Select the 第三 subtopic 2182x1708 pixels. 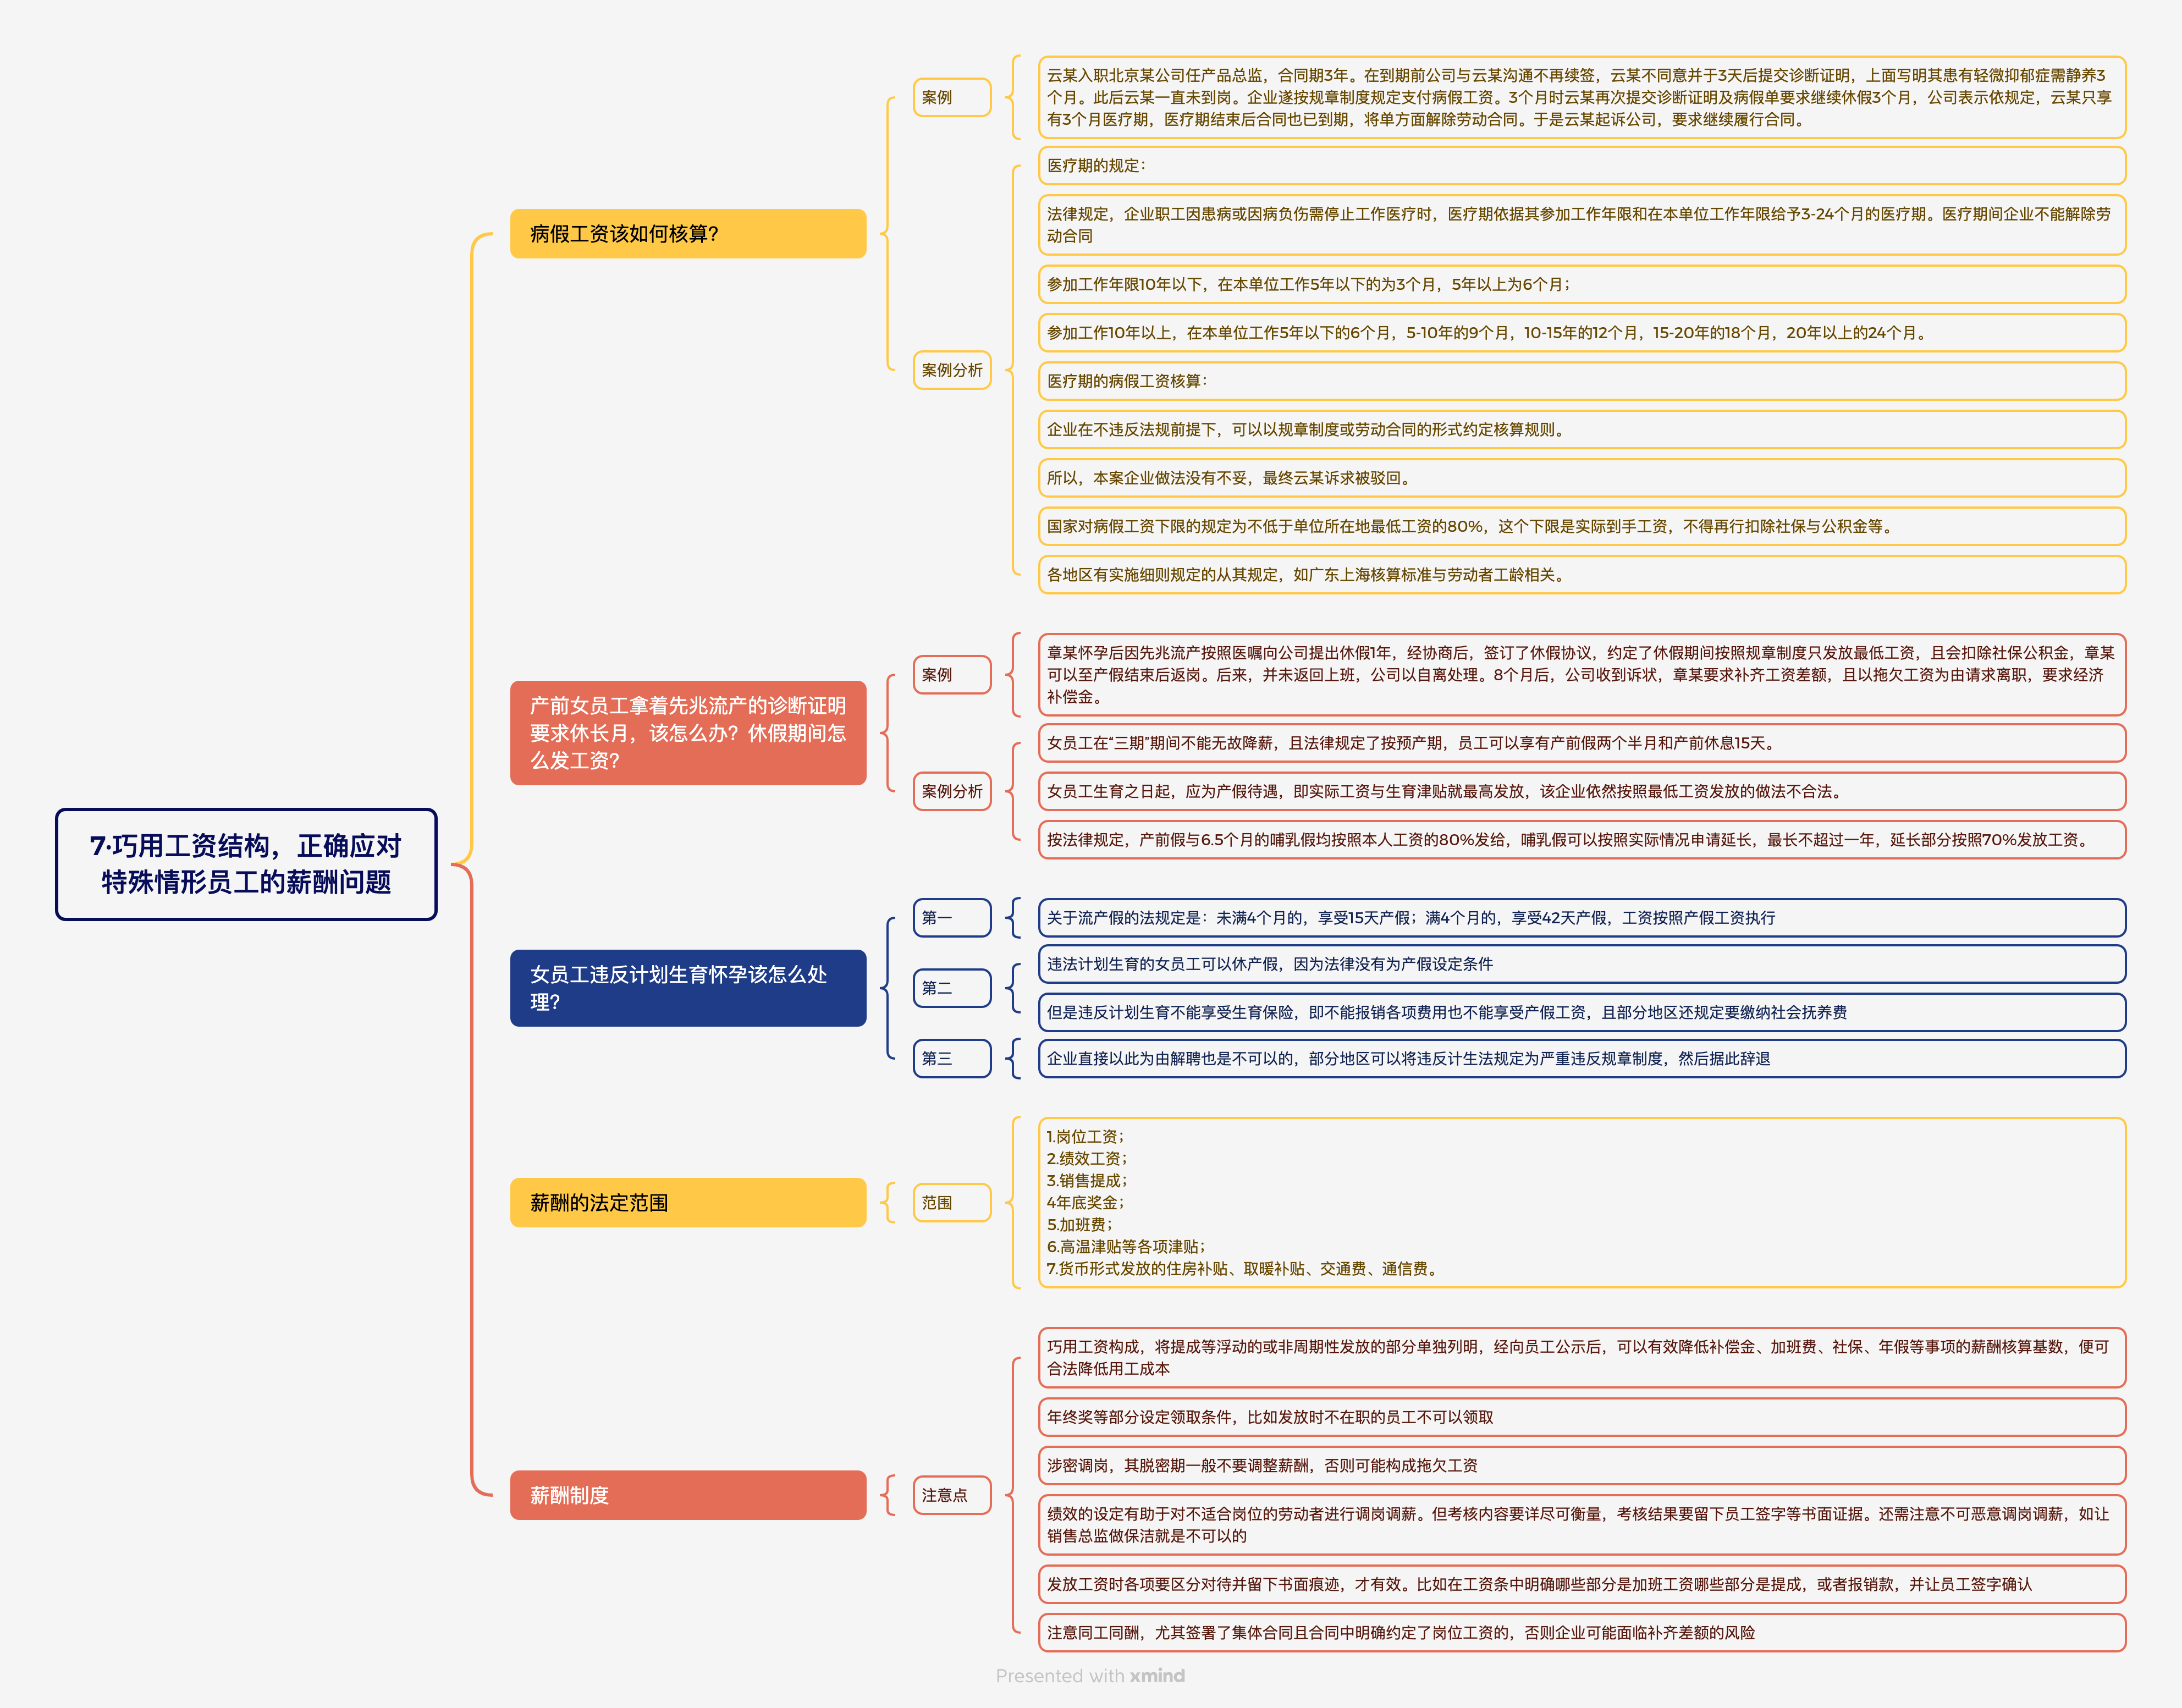952,1058
